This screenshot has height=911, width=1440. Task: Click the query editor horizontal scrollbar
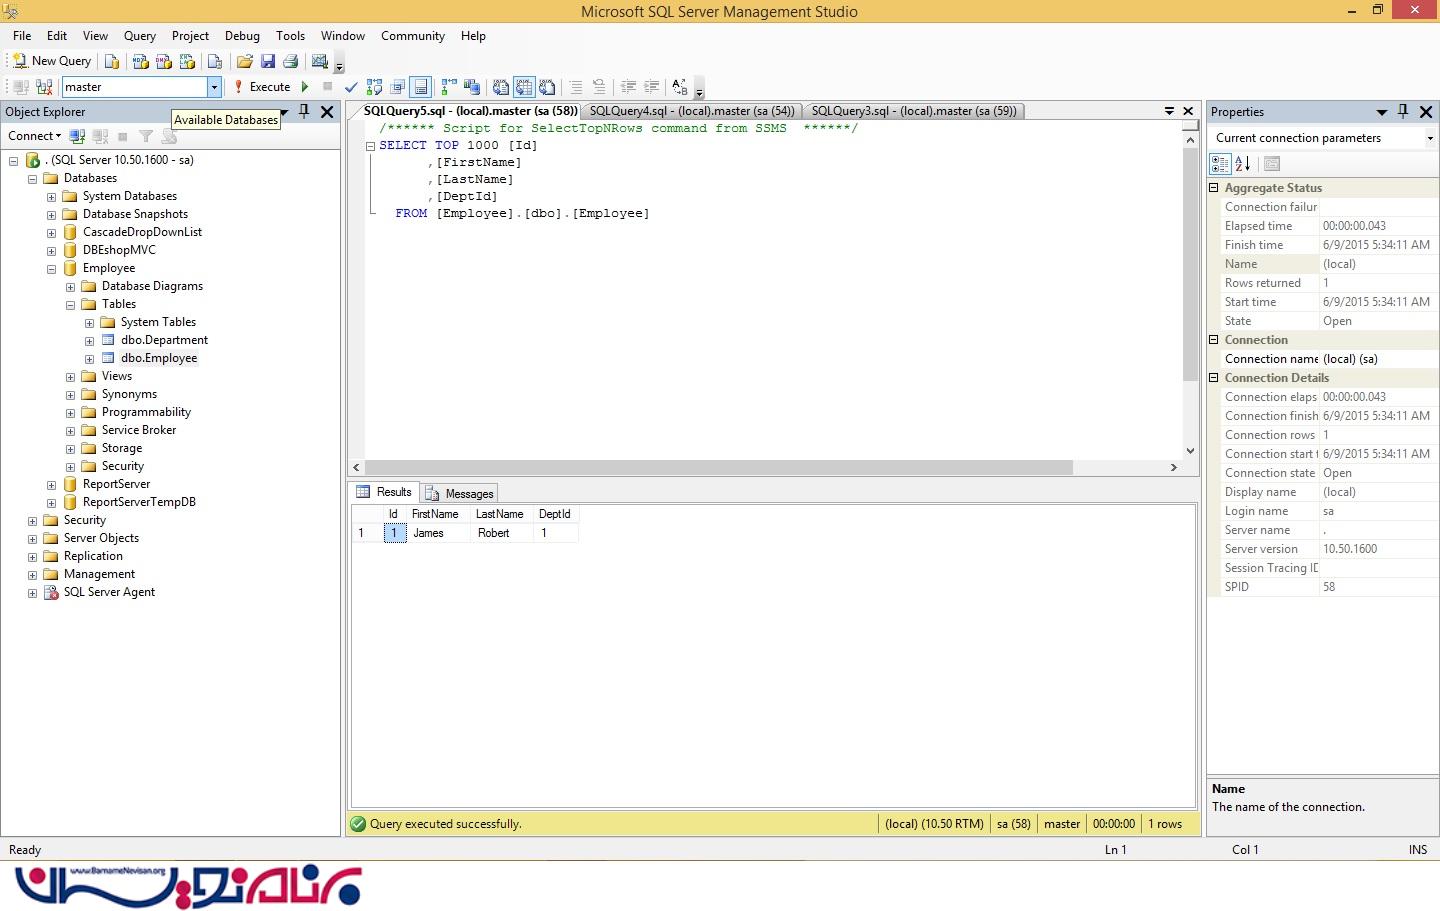pyautogui.click(x=718, y=468)
